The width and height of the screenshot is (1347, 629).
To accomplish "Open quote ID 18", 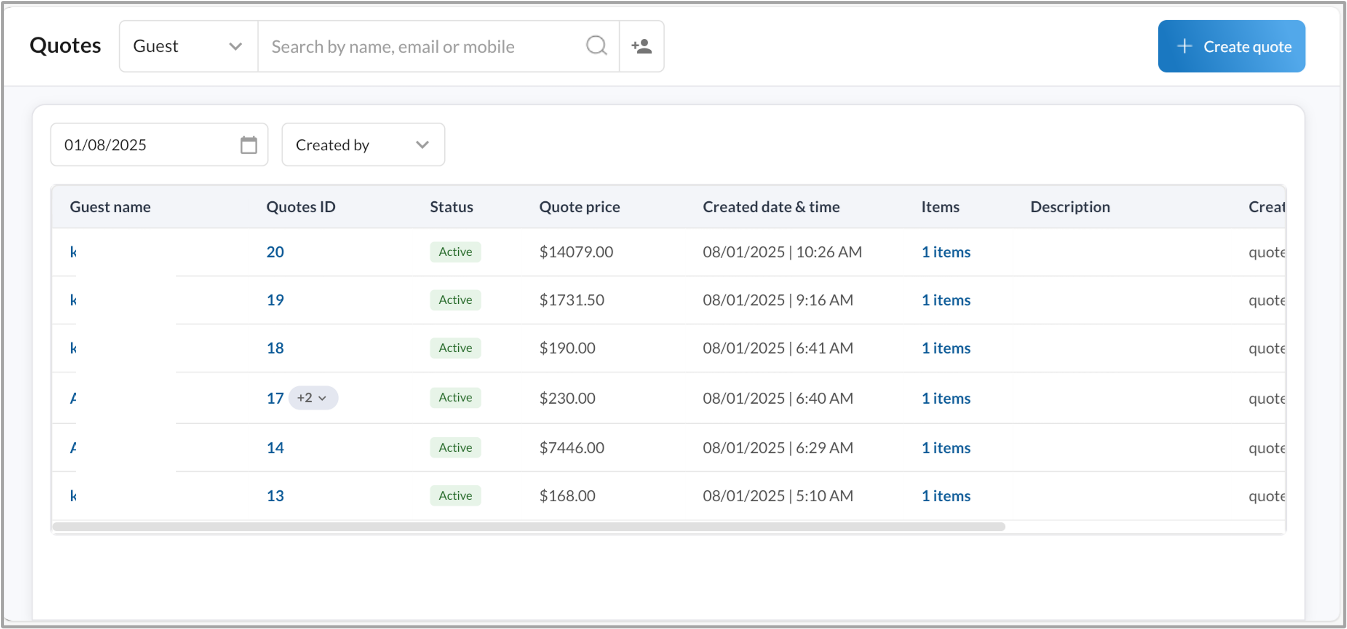I will pos(275,348).
